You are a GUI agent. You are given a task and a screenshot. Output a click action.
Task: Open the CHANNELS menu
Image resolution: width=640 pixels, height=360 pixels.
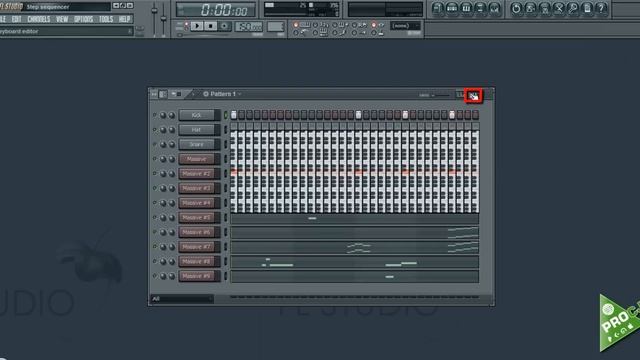[39, 19]
